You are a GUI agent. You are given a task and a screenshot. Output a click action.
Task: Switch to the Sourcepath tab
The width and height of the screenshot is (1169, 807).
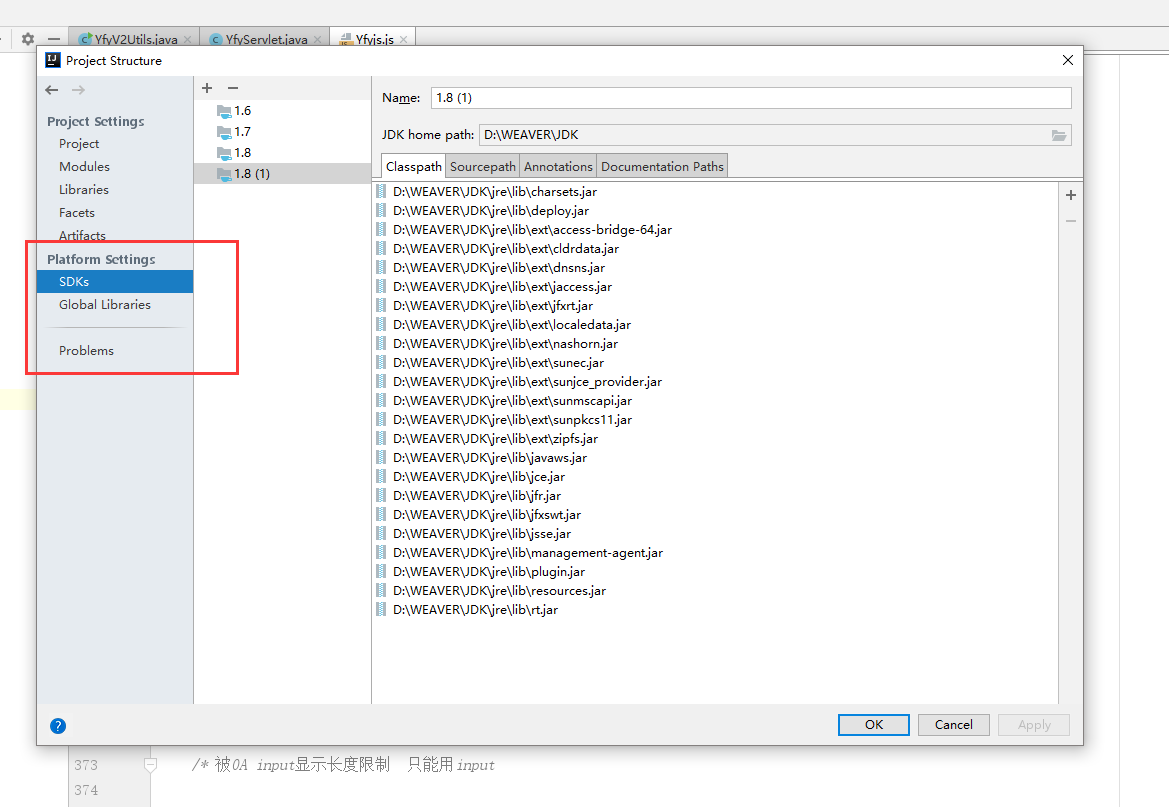point(482,166)
